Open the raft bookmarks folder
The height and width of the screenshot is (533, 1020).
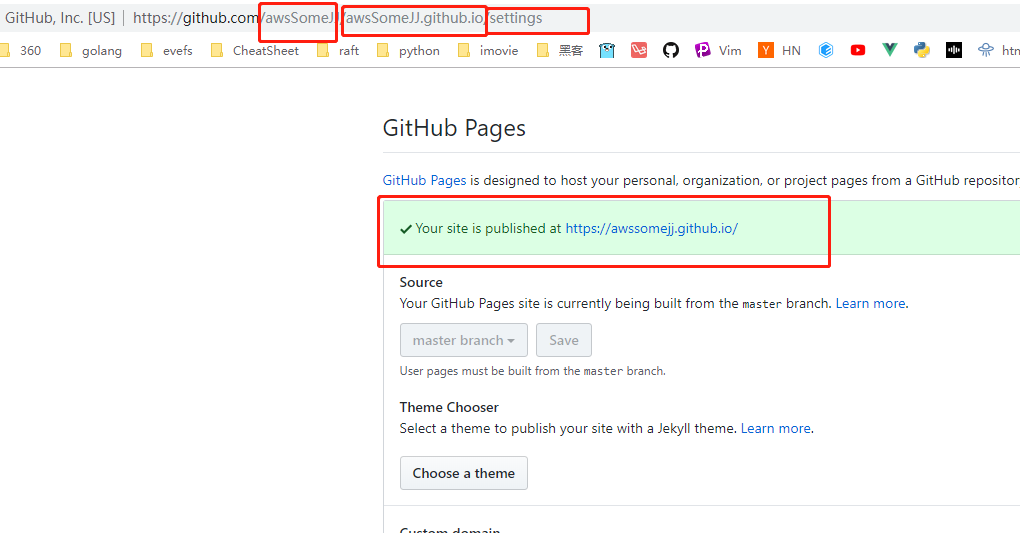pos(338,51)
